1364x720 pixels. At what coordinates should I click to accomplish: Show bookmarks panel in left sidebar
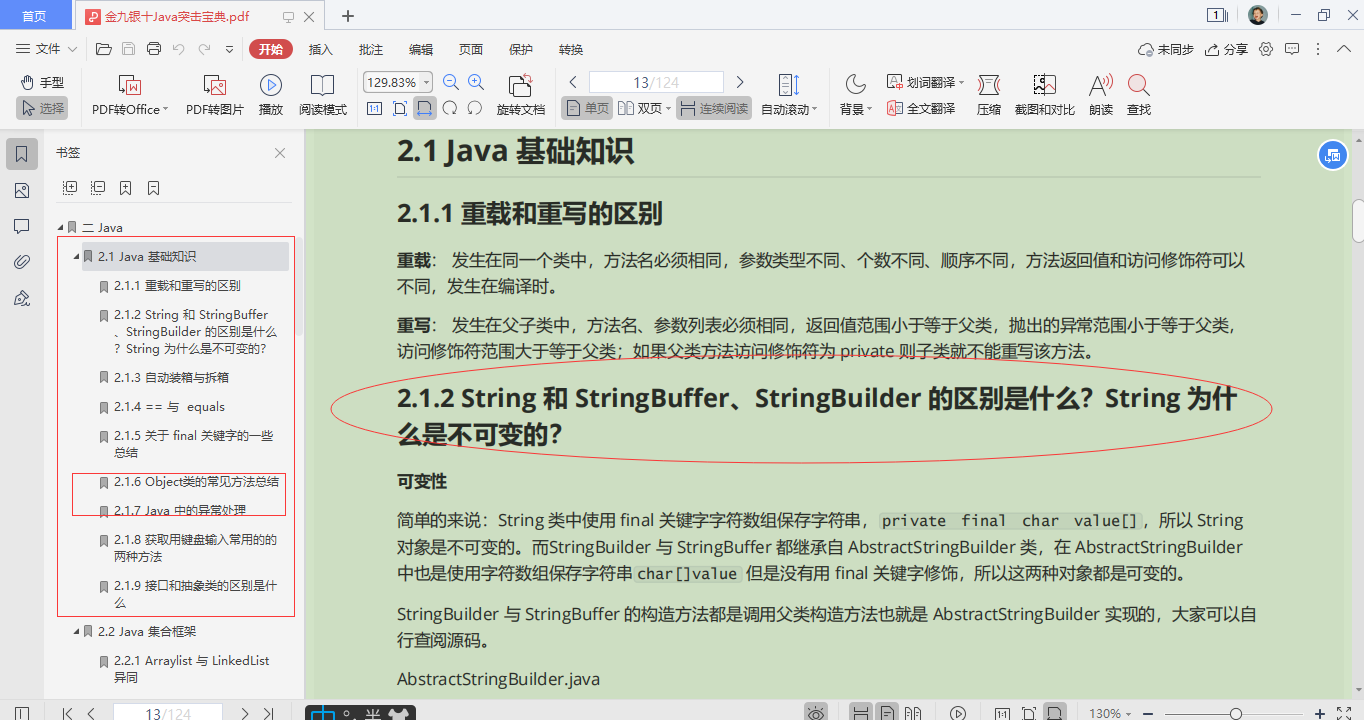(22, 154)
